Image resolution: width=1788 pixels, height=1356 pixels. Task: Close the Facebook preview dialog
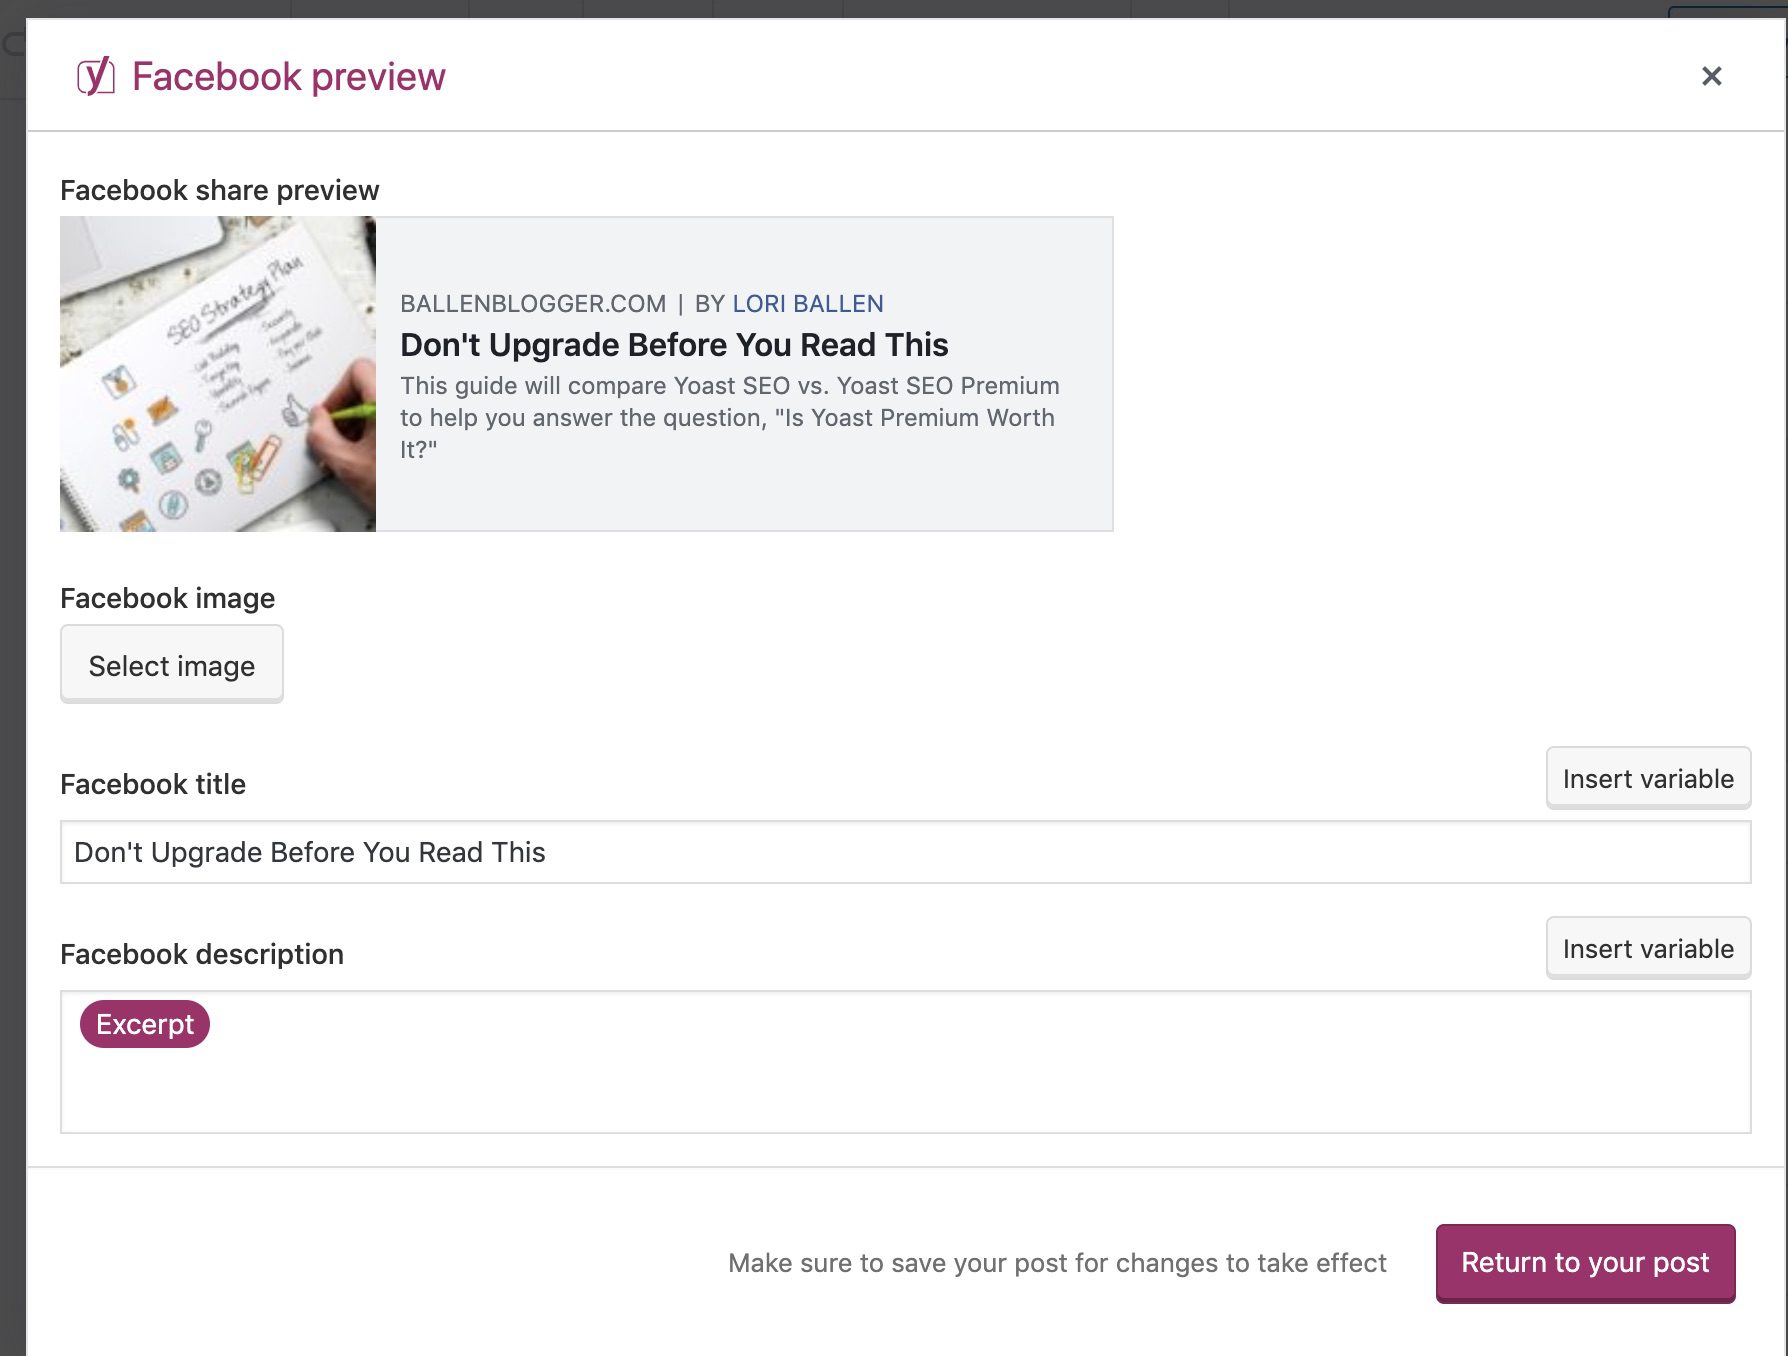click(x=1711, y=76)
